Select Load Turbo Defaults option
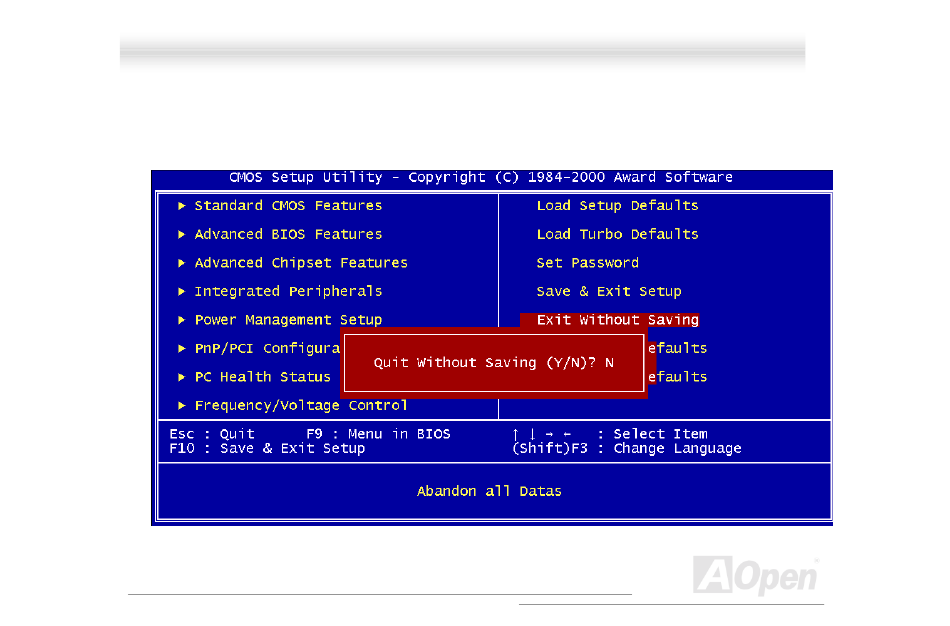Viewport: 950px width, 626px height. [x=617, y=235]
